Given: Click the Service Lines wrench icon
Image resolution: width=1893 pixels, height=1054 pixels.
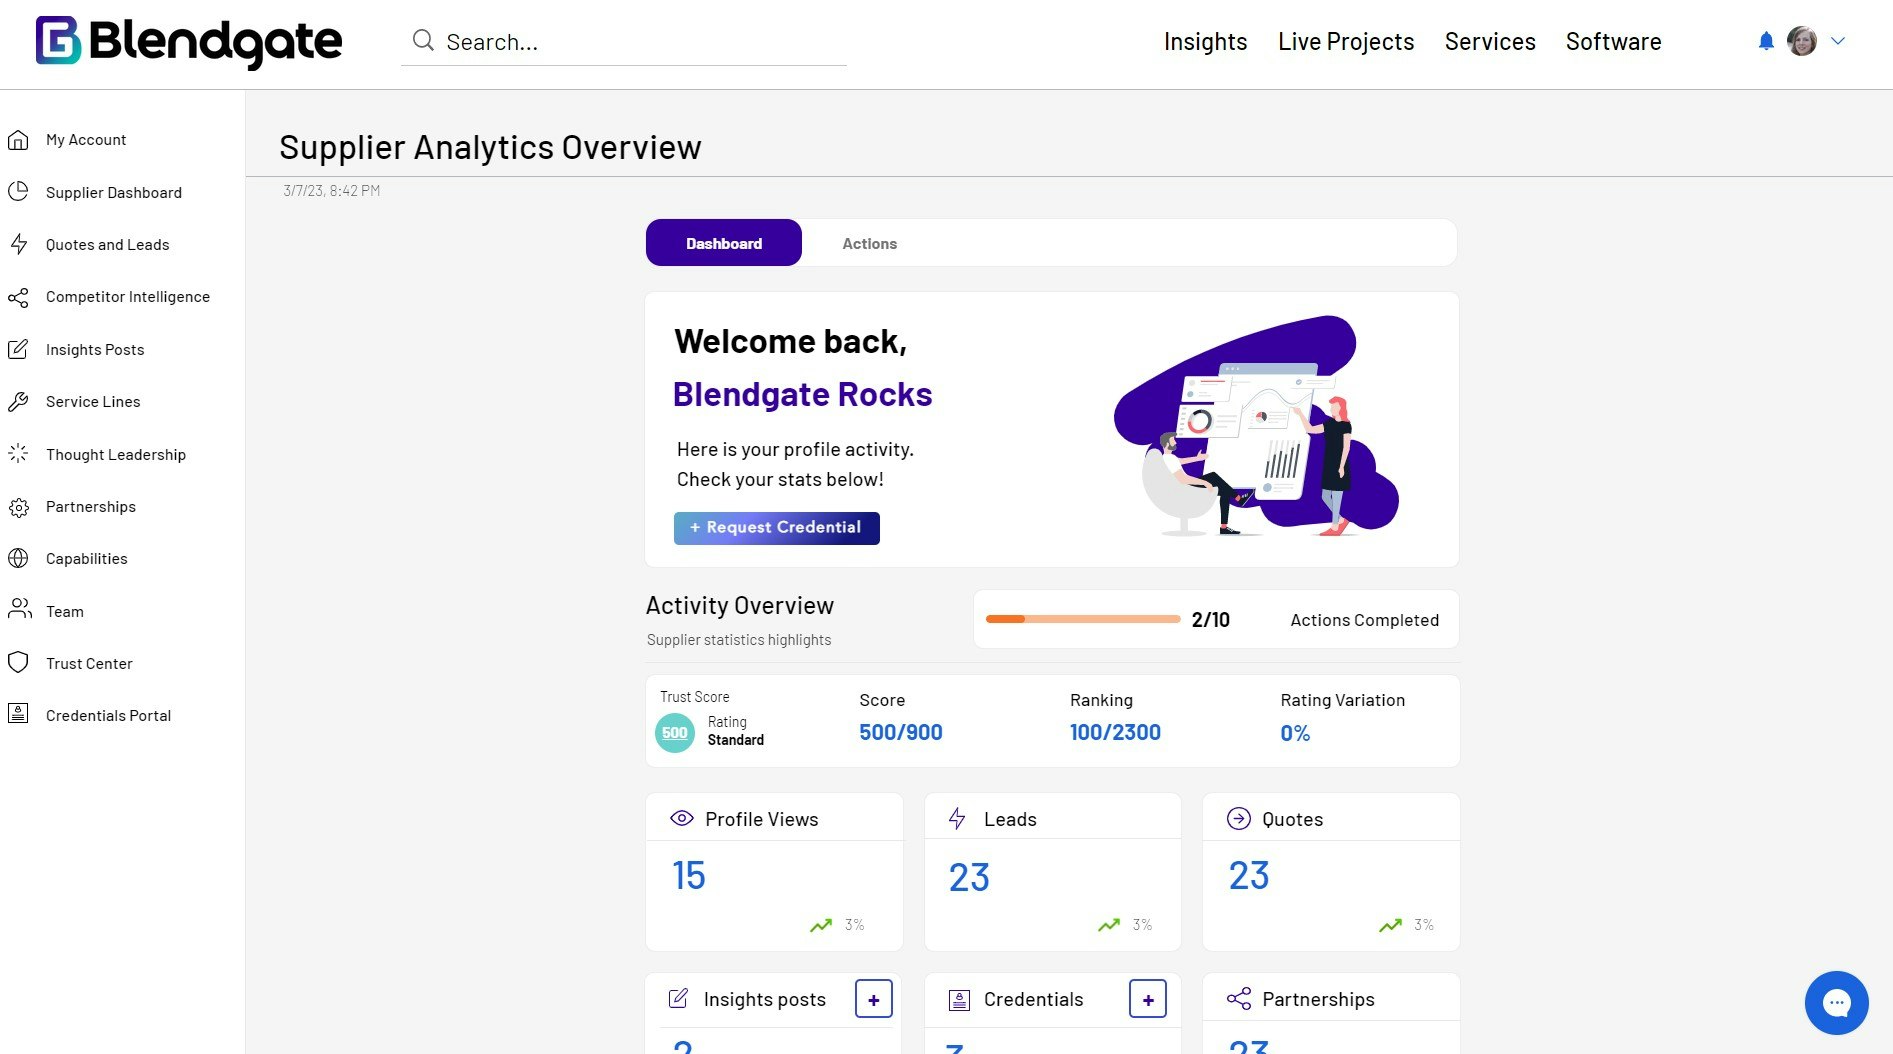Looking at the screenshot, I should (18, 402).
